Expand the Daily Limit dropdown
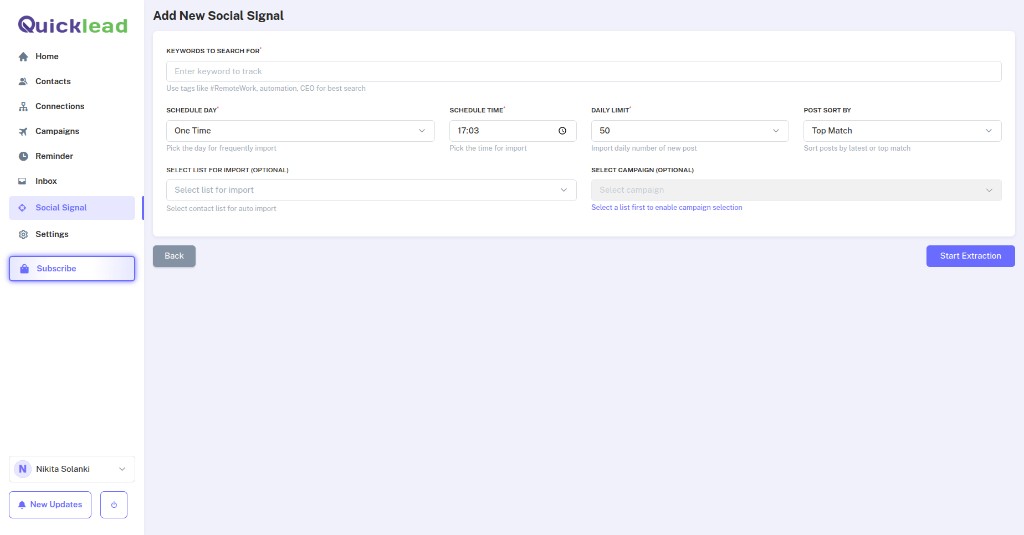Image resolution: width=1024 pixels, height=535 pixels. (690, 131)
